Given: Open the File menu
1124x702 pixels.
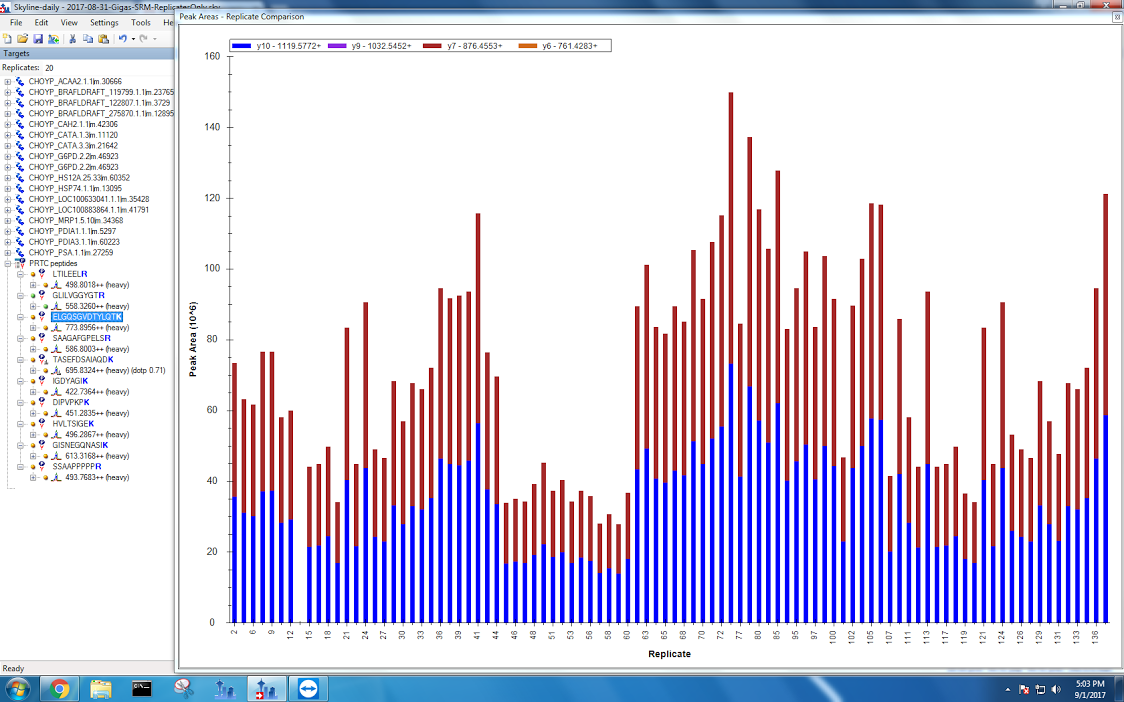Looking at the screenshot, I should pyautogui.click(x=16, y=22).
